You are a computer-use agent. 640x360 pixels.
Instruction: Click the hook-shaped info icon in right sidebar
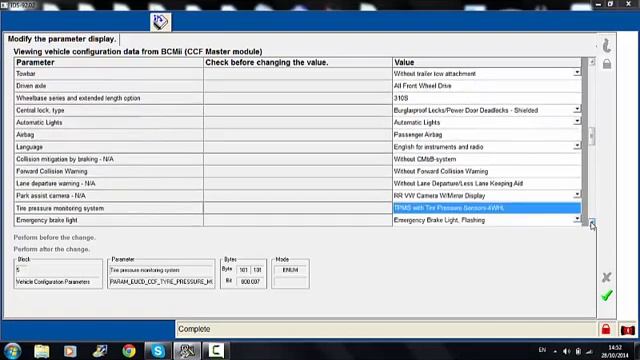click(x=607, y=45)
